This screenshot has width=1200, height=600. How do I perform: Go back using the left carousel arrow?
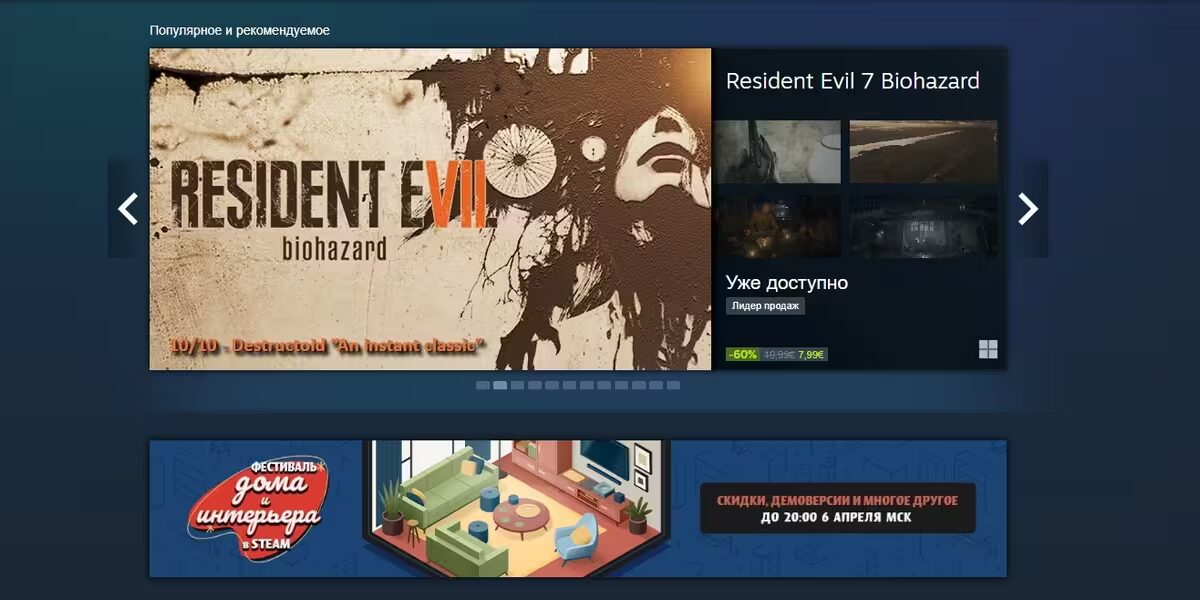coord(128,209)
